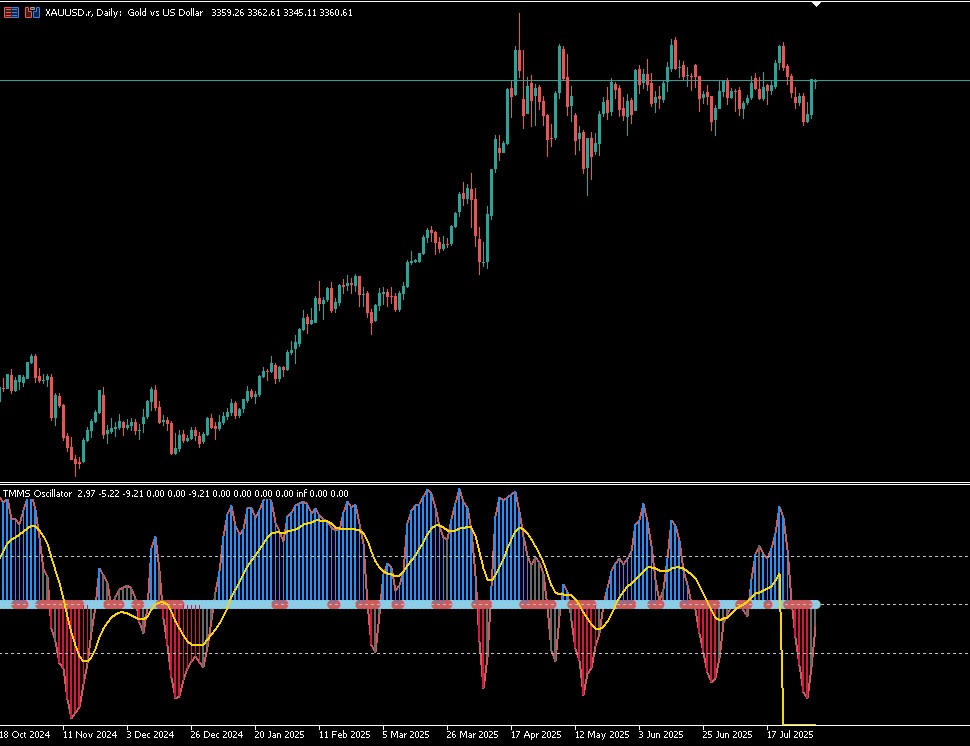Screen dimensions: 970x746
Task: Click the 26 Dec 2024 date label
Action: [x=217, y=735]
